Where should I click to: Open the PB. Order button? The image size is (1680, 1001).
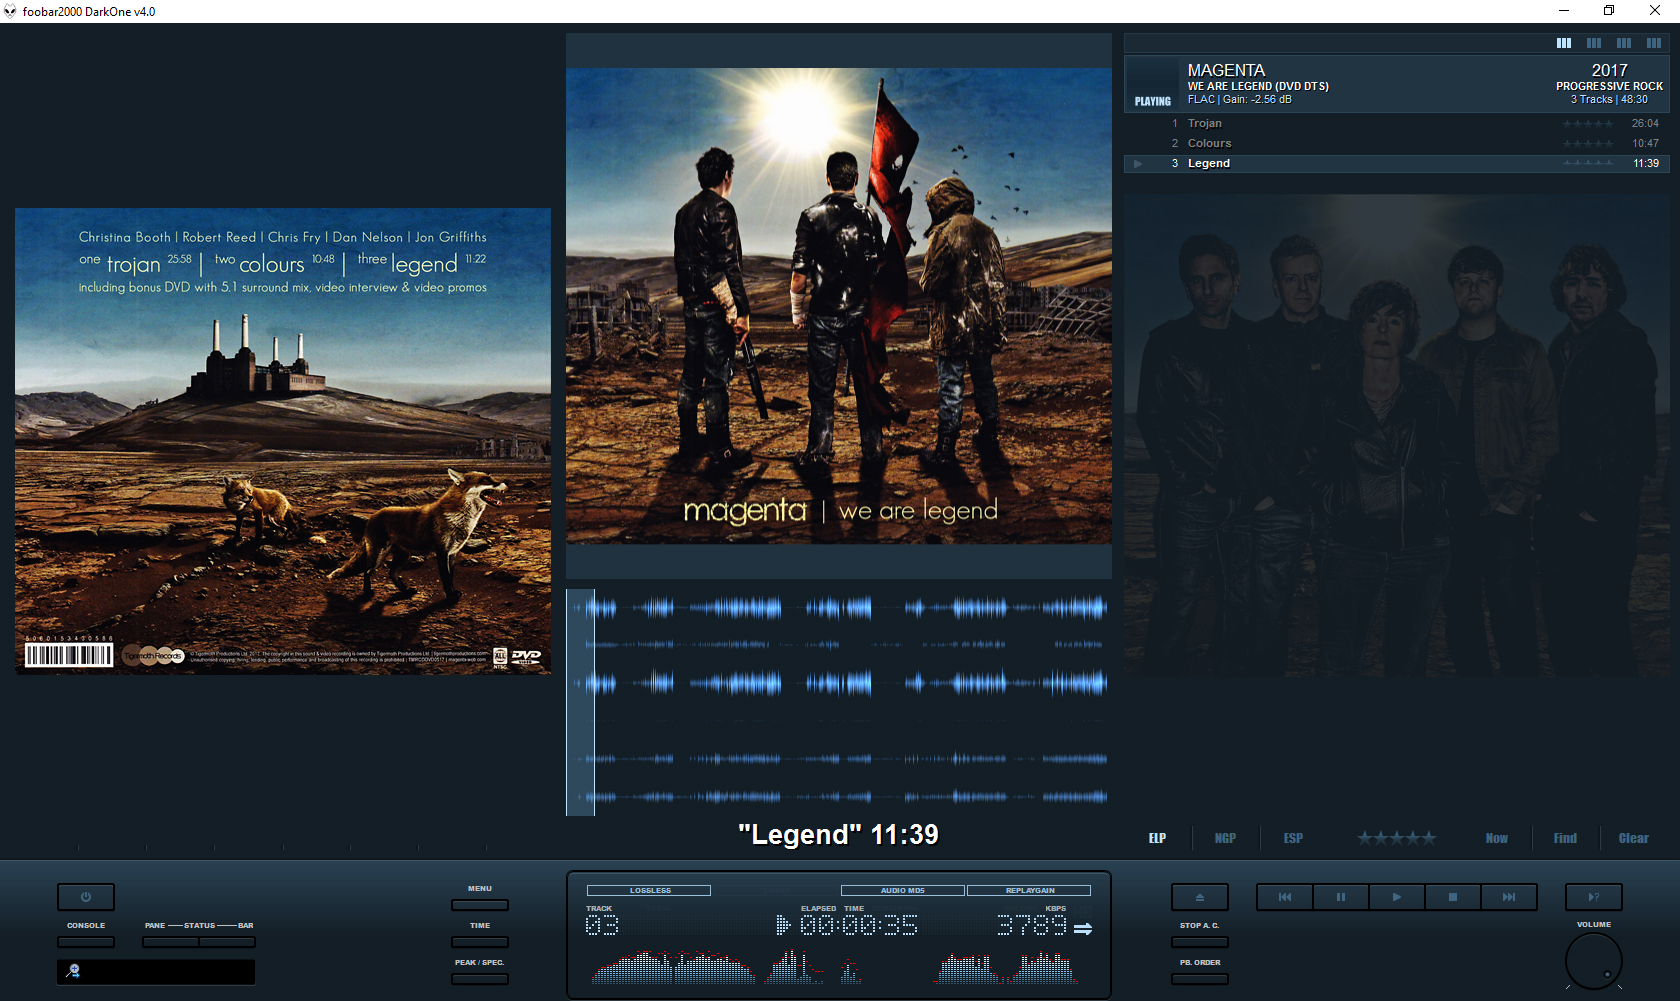click(1200, 979)
